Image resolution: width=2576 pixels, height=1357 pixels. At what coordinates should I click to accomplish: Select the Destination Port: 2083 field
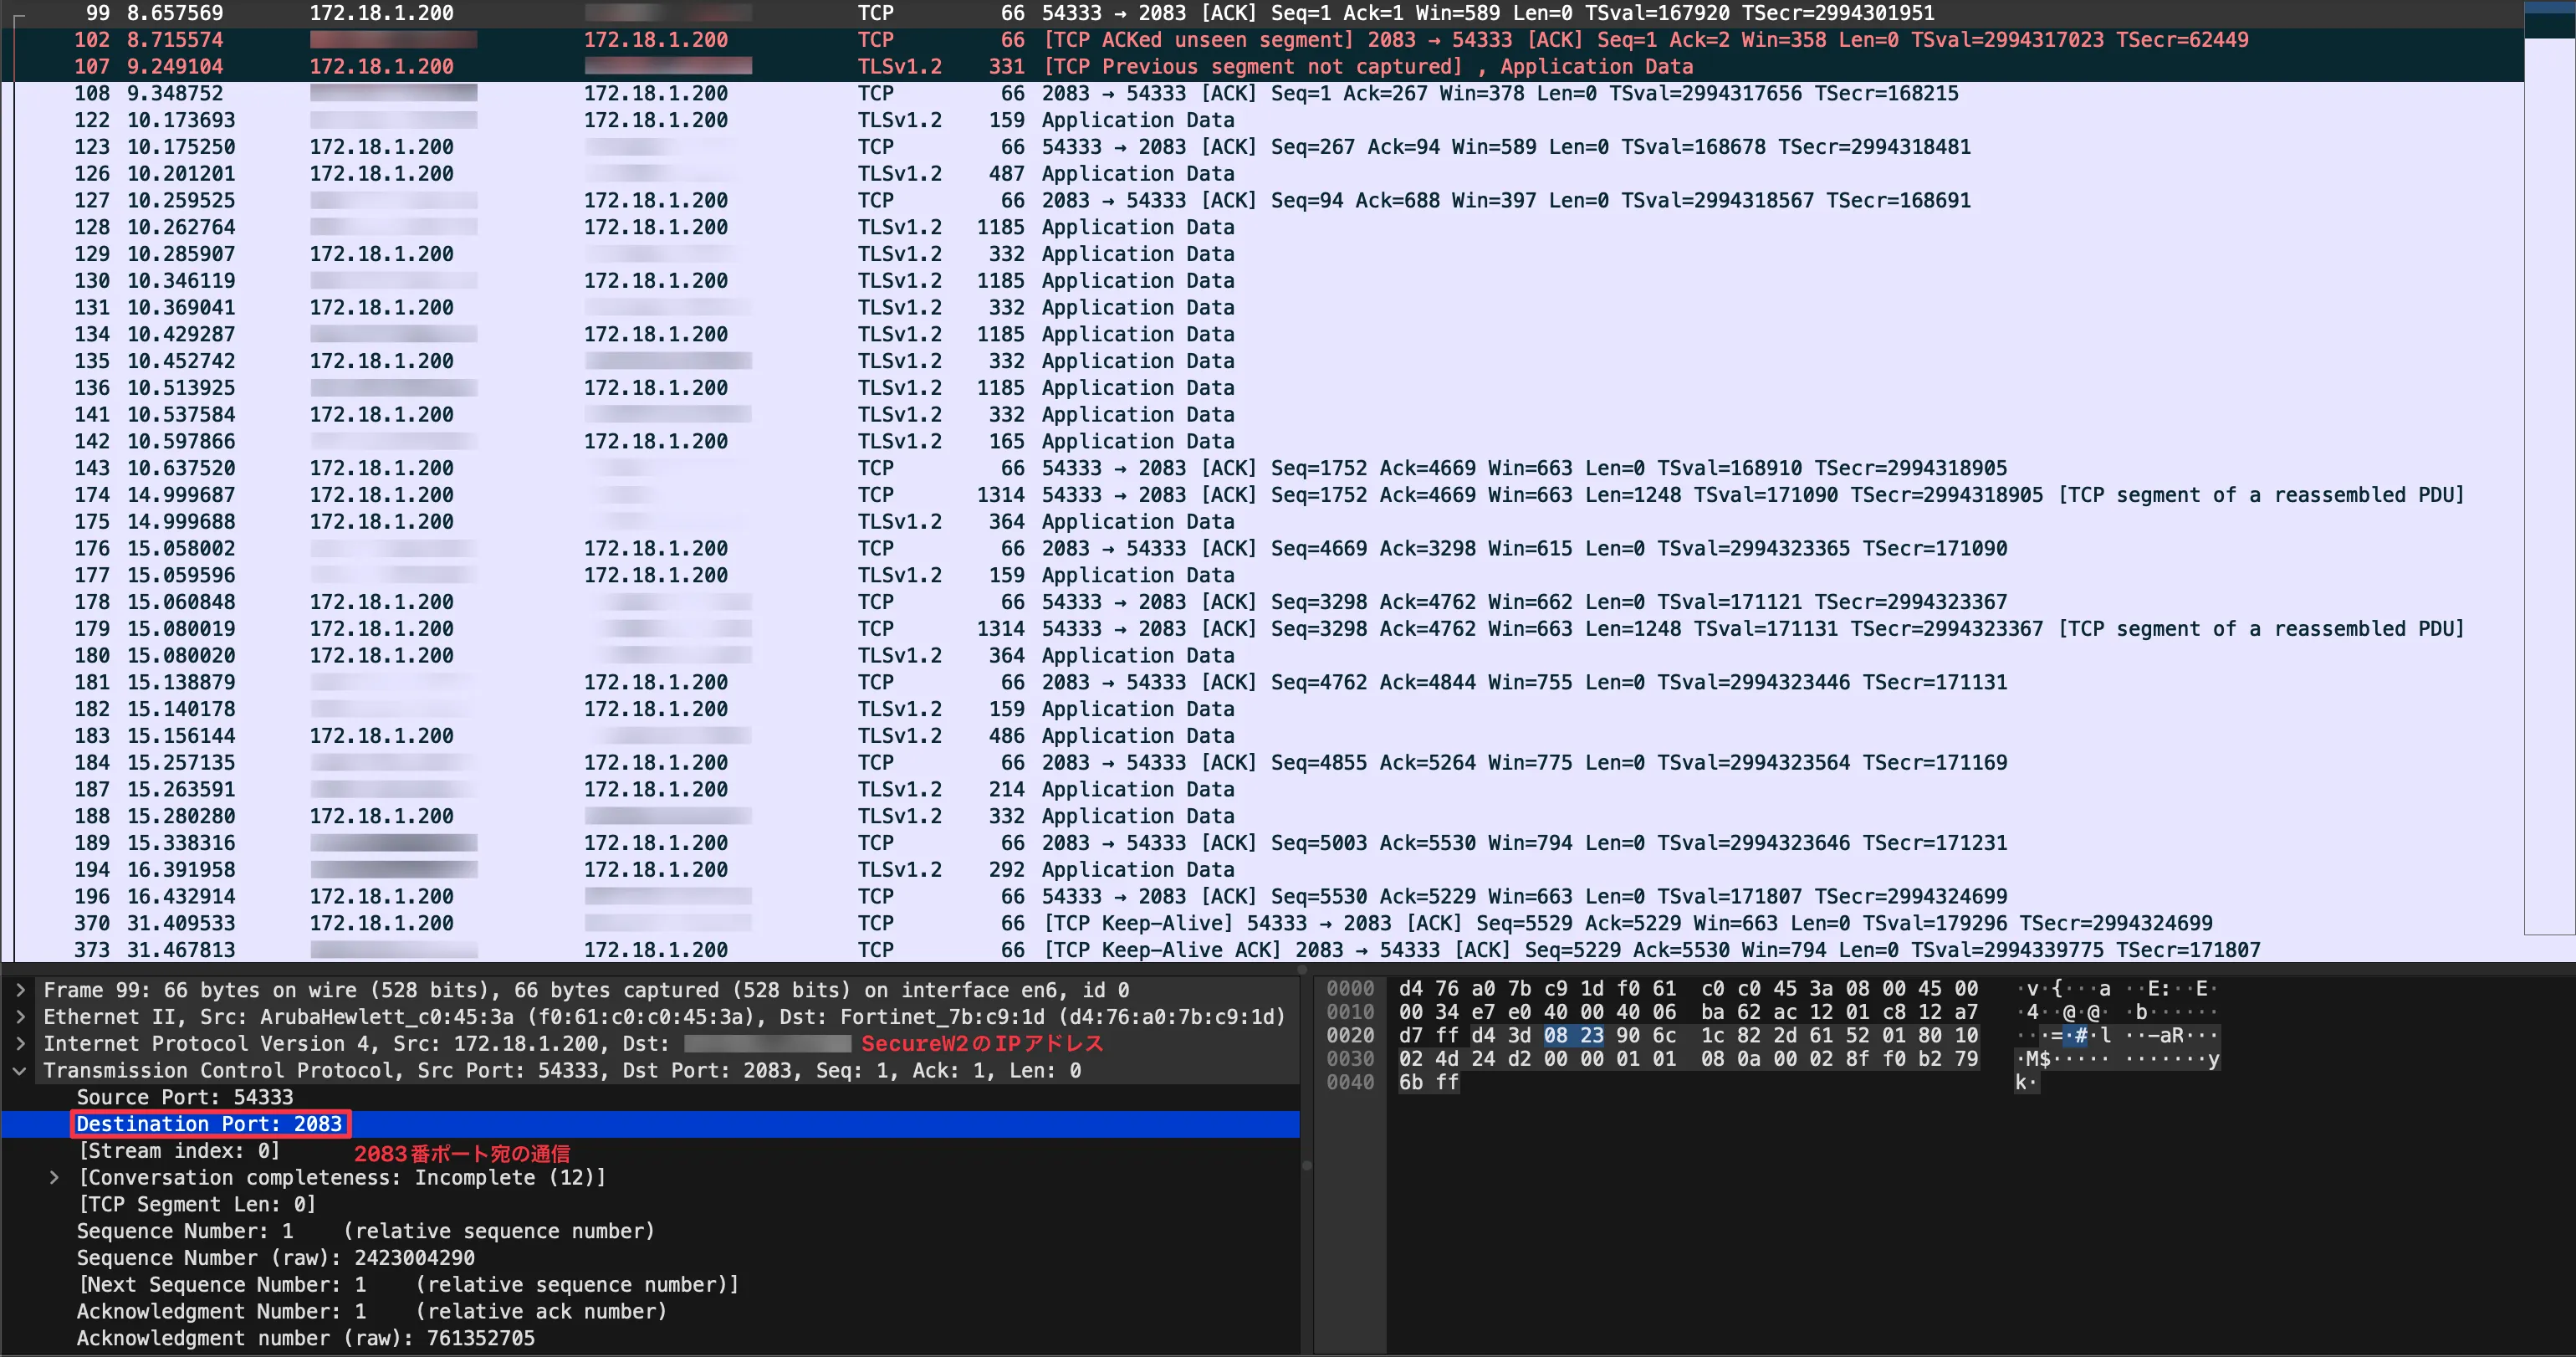pyautogui.click(x=650, y=1124)
